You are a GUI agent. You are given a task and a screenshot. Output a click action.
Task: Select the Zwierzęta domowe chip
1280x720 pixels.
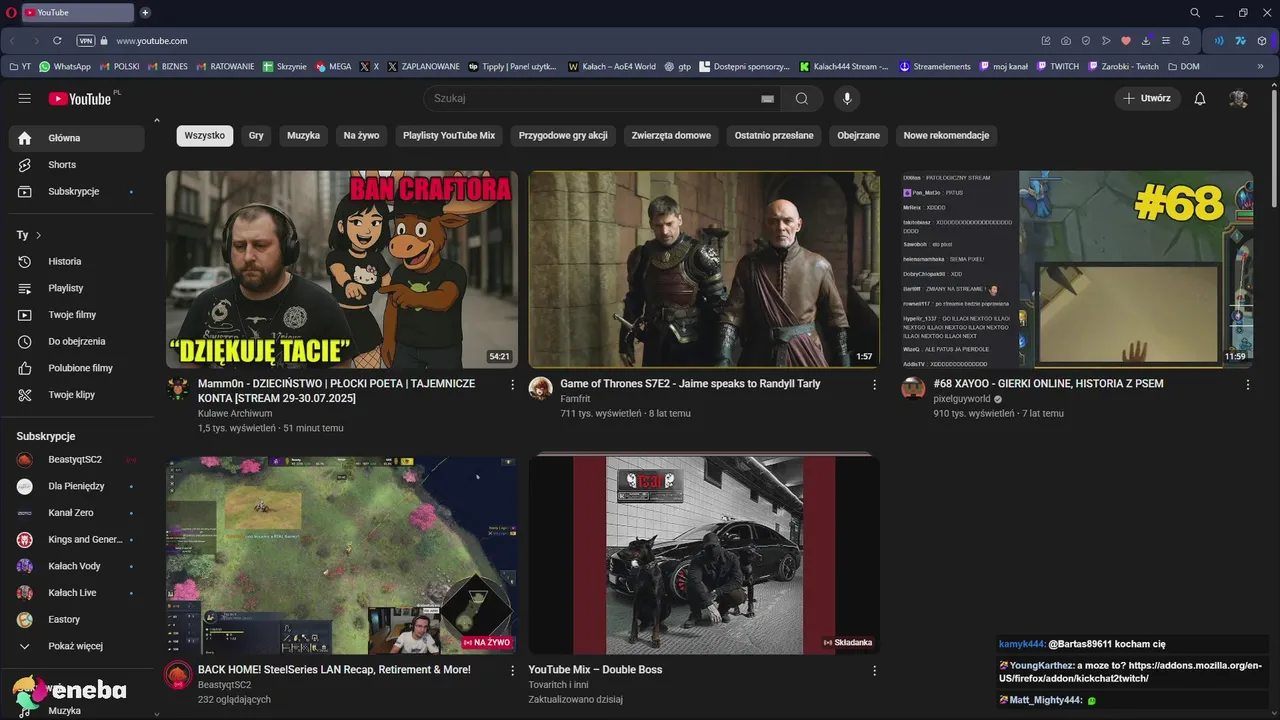click(x=671, y=135)
